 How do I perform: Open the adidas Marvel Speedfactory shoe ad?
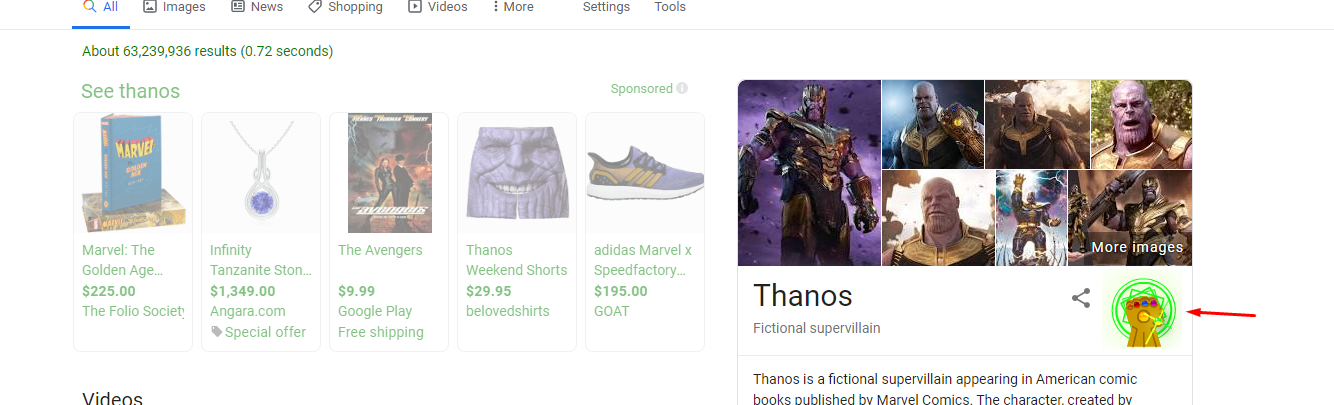click(x=645, y=232)
